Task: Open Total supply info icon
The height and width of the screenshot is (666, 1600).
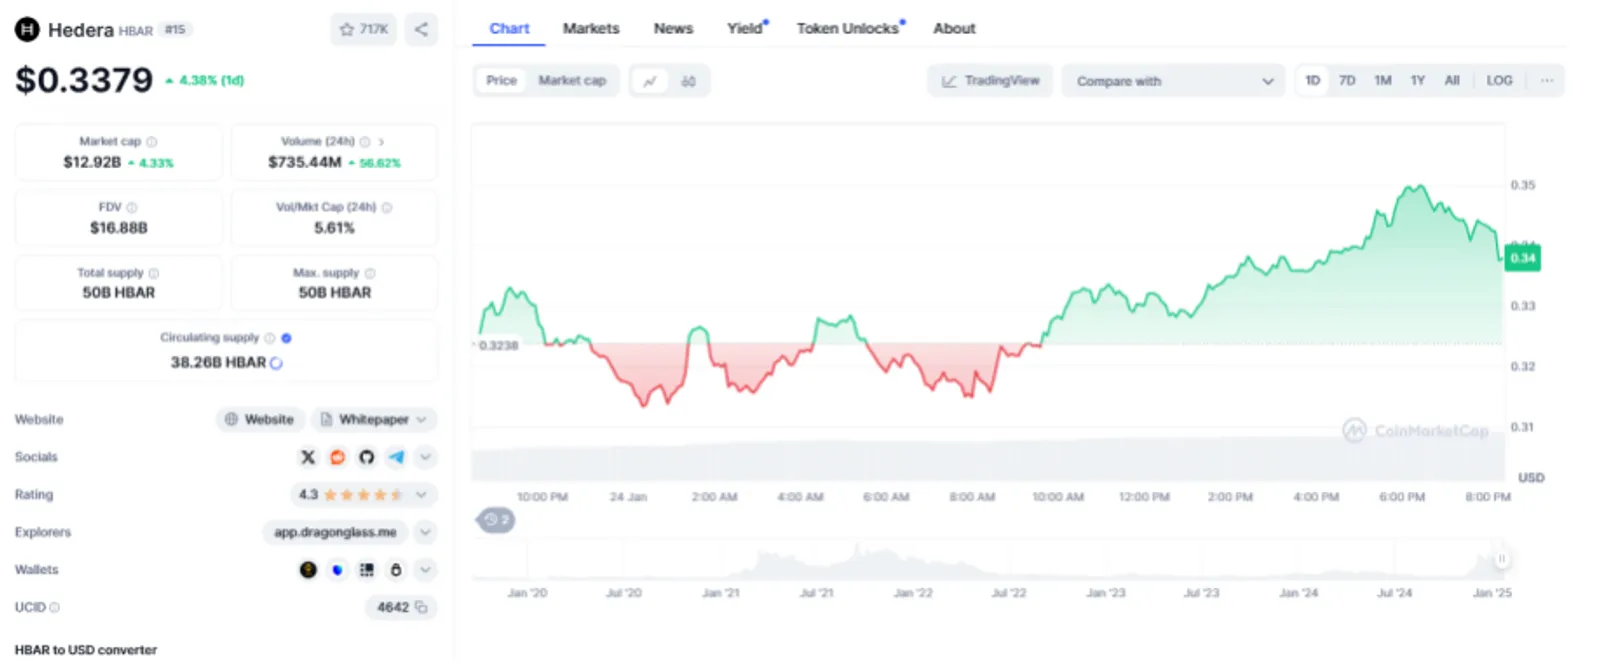Action: pos(154,273)
